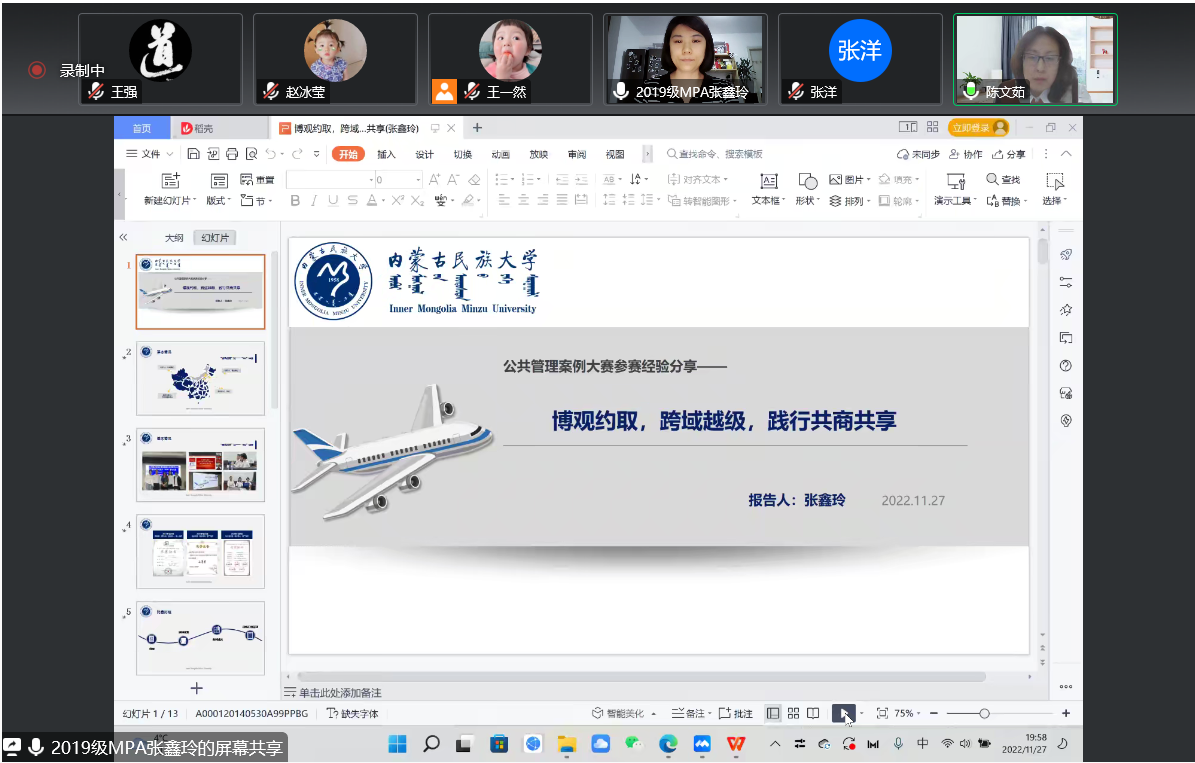
Task: Click the Save icon in quick access toolbar
Action: [x=194, y=154]
